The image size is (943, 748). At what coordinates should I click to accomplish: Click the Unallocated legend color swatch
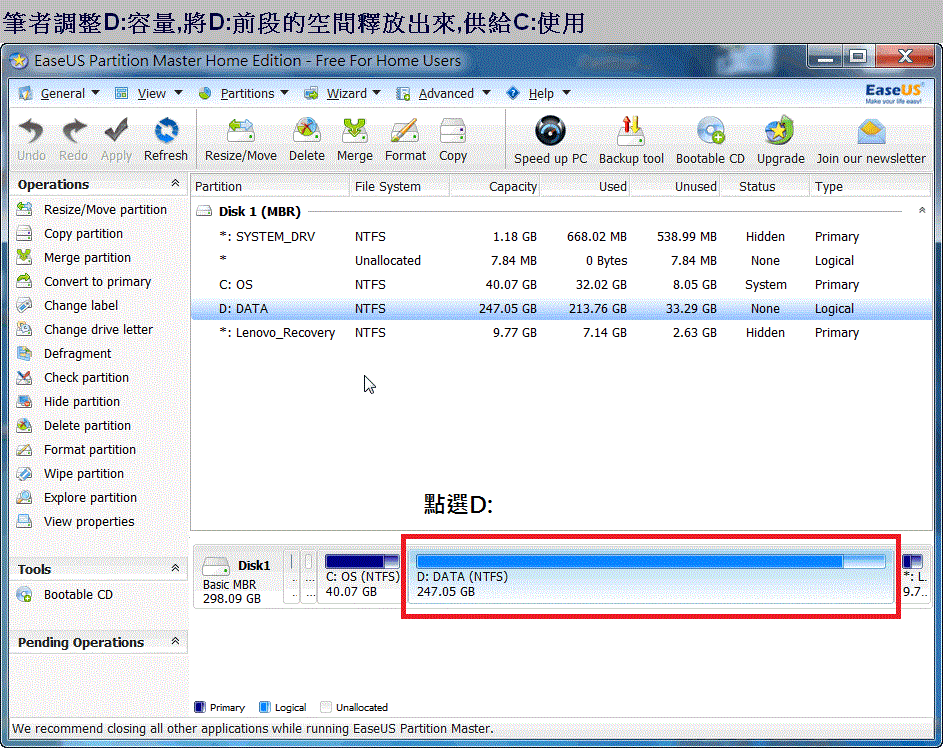[x=326, y=707]
